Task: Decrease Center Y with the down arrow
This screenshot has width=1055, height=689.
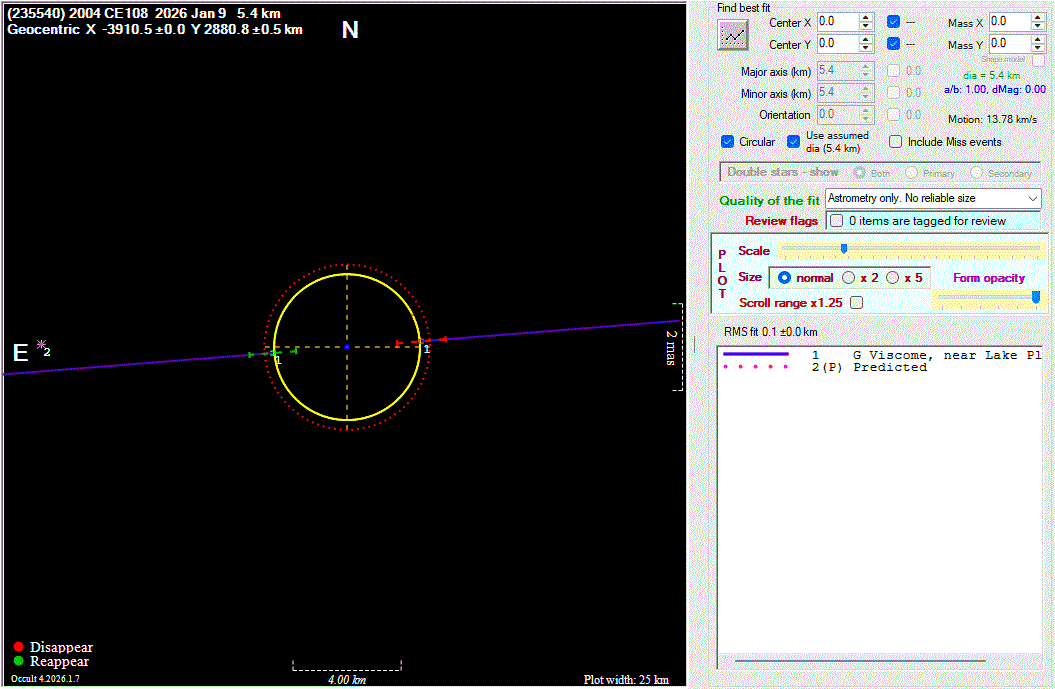Action: 866,48
